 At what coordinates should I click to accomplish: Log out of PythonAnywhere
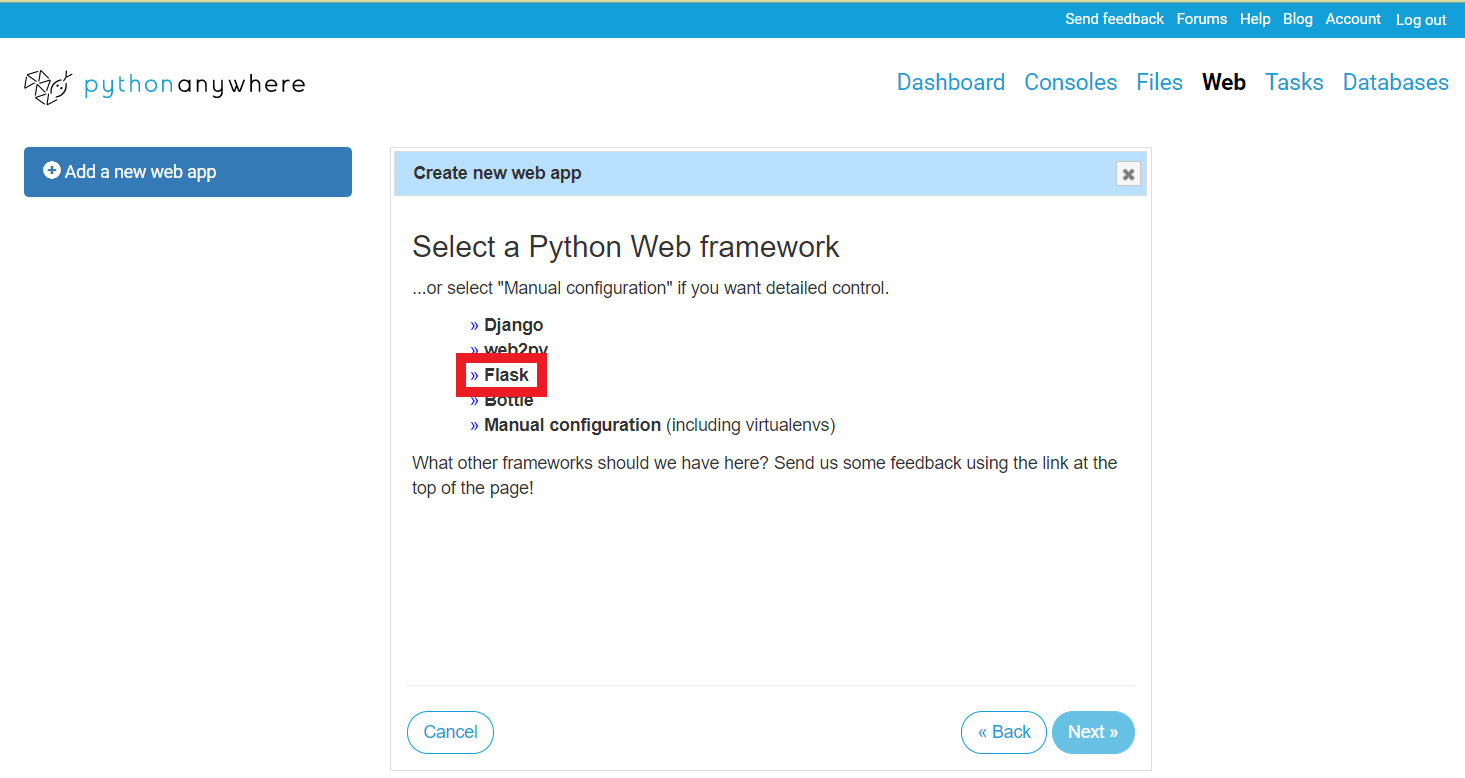click(1421, 20)
